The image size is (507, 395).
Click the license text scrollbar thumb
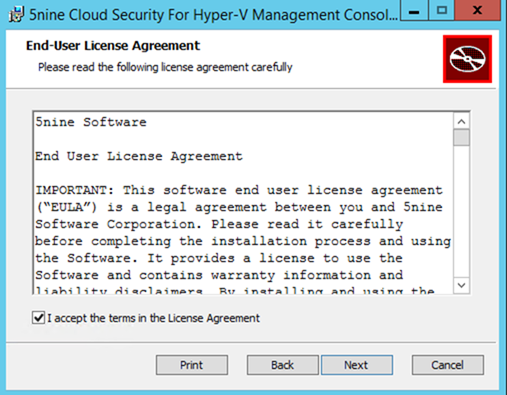coord(462,138)
